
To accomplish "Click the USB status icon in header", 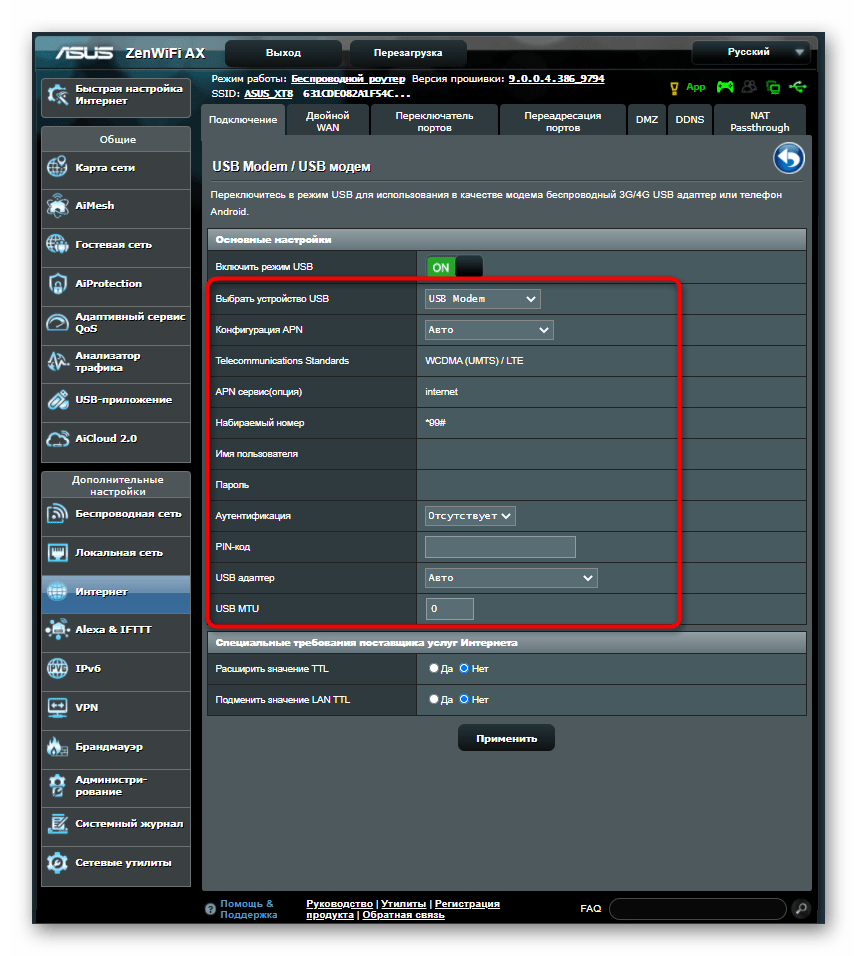I will click(x=796, y=87).
